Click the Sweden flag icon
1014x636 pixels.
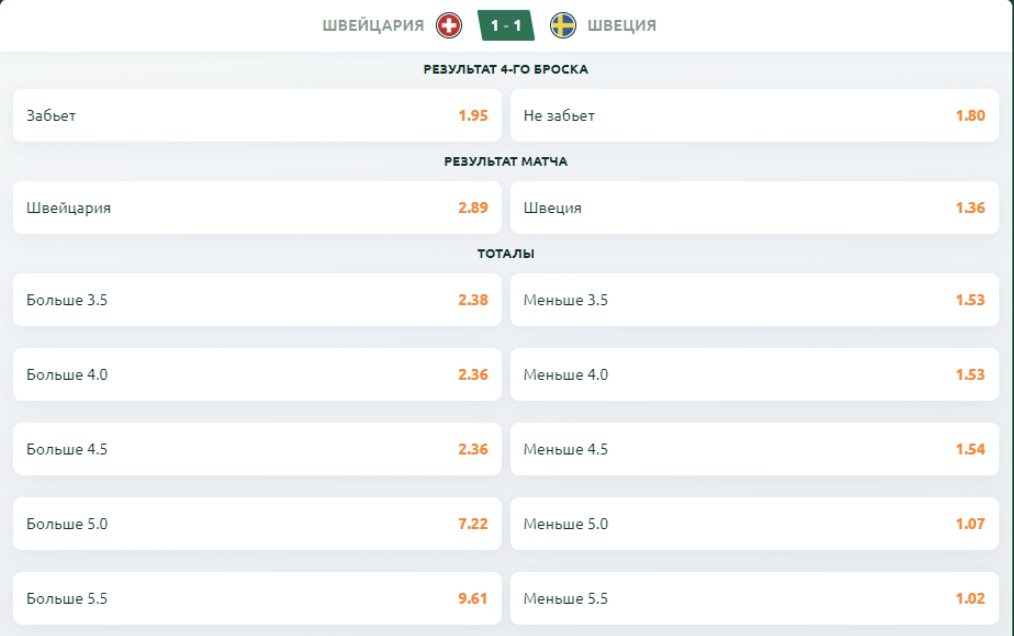(563, 25)
